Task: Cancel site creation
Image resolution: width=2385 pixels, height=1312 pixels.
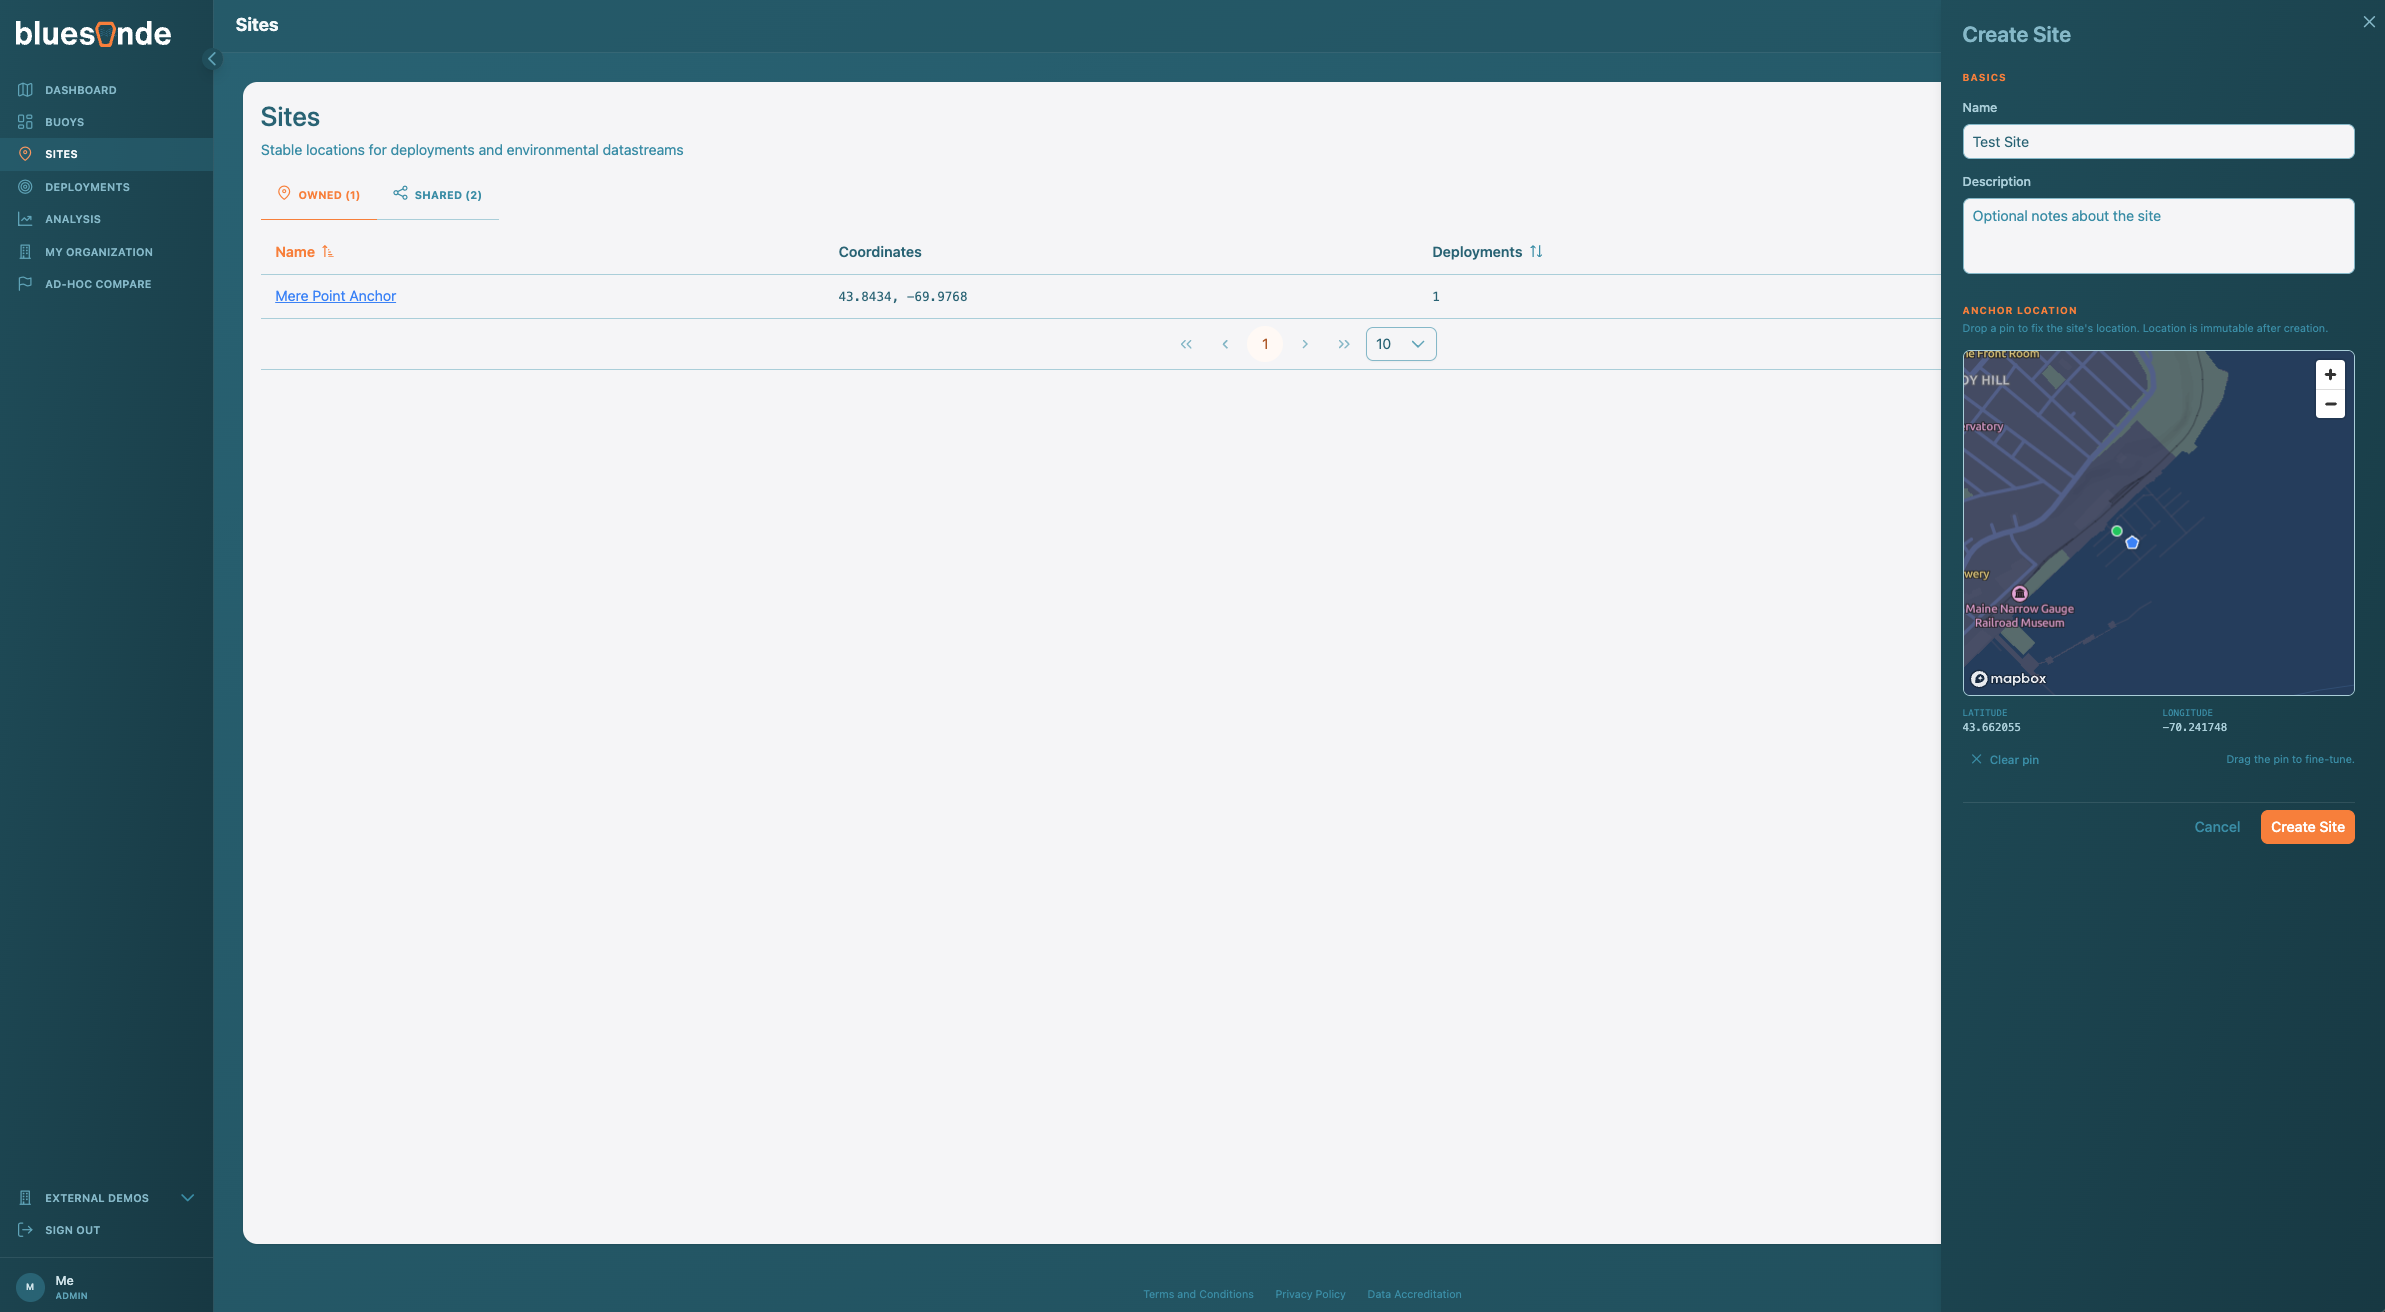Action: (2217, 827)
